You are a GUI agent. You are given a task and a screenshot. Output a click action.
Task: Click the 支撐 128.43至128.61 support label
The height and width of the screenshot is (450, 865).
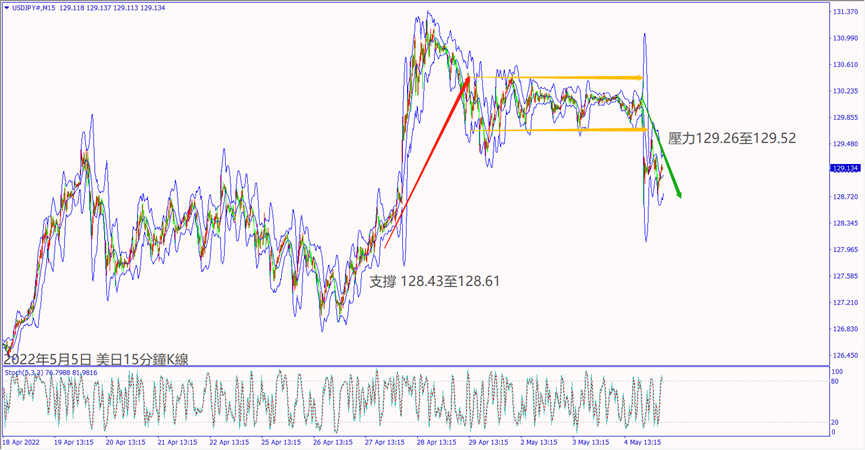coord(435,282)
